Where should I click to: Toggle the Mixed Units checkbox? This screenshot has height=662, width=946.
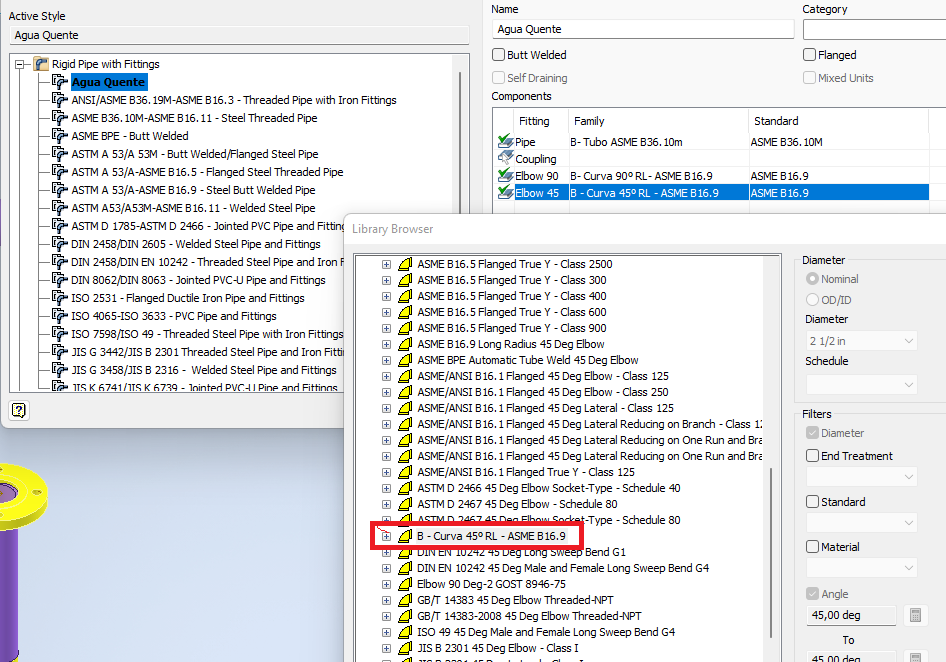coord(810,78)
